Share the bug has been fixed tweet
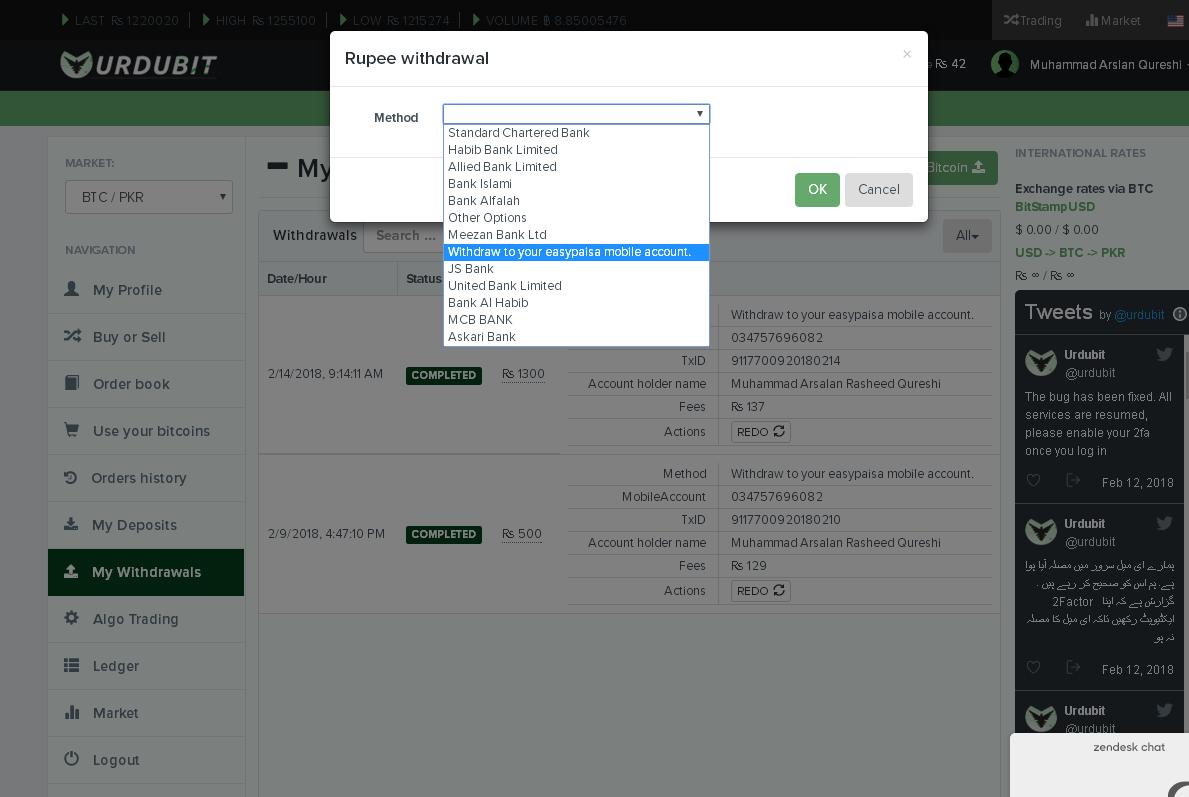Viewport: 1189px width, 797px height. point(1073,481)
